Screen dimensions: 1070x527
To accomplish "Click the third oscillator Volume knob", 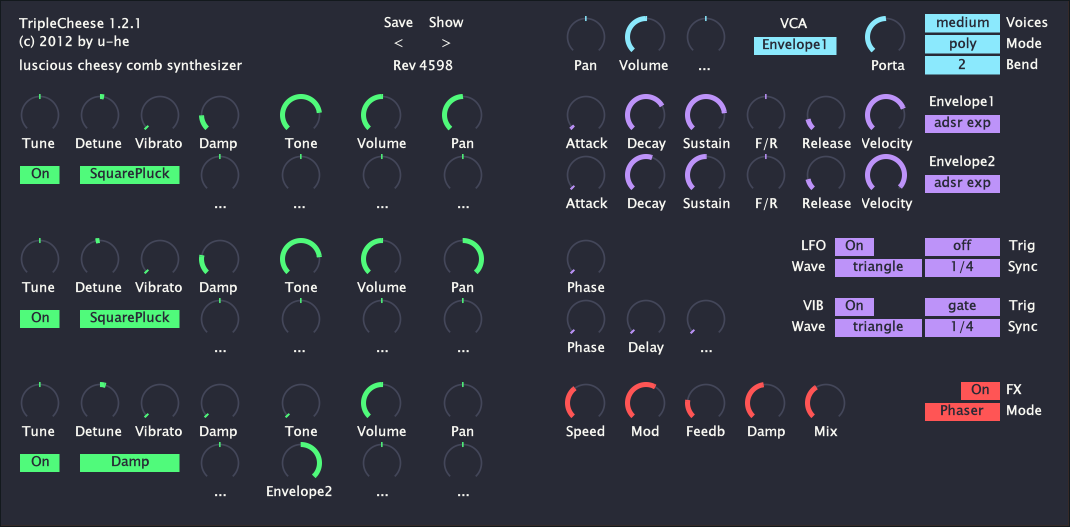I will pos(381,402).
